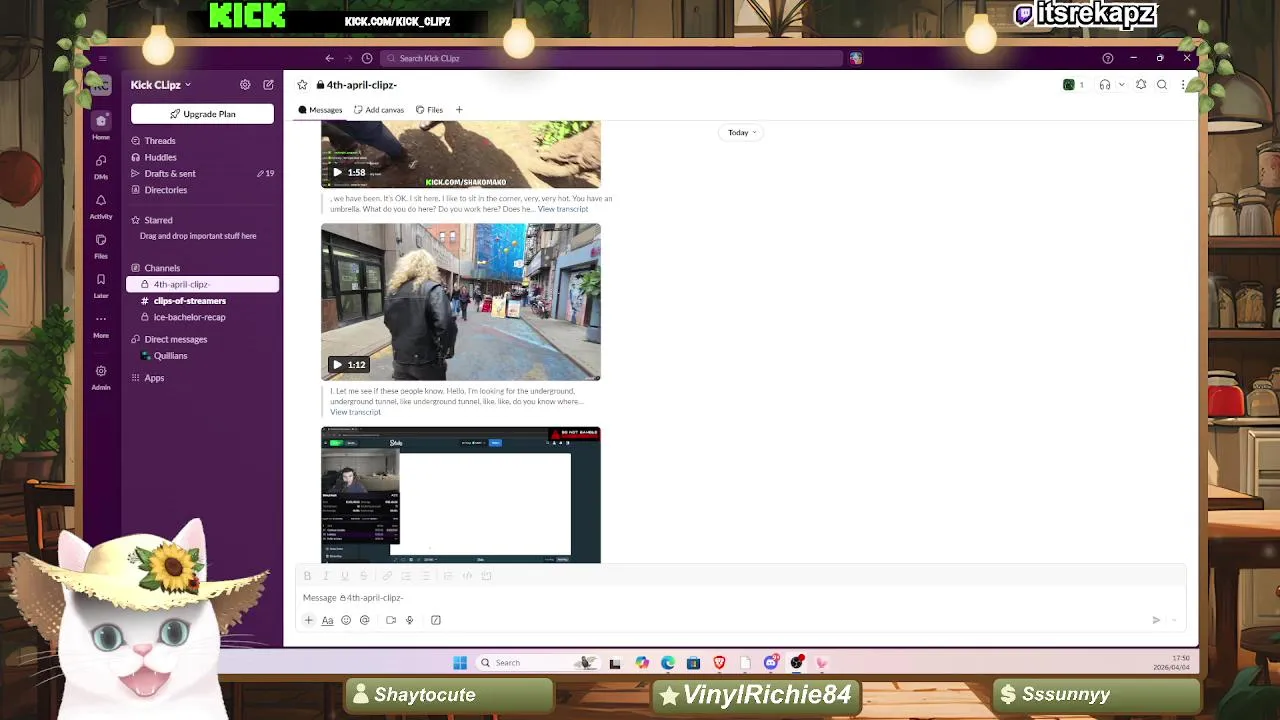The width and height of the screenshot is (1280, 720).
Task: Search in channel with magnifier icon
Action: [x=1162, y=85]
